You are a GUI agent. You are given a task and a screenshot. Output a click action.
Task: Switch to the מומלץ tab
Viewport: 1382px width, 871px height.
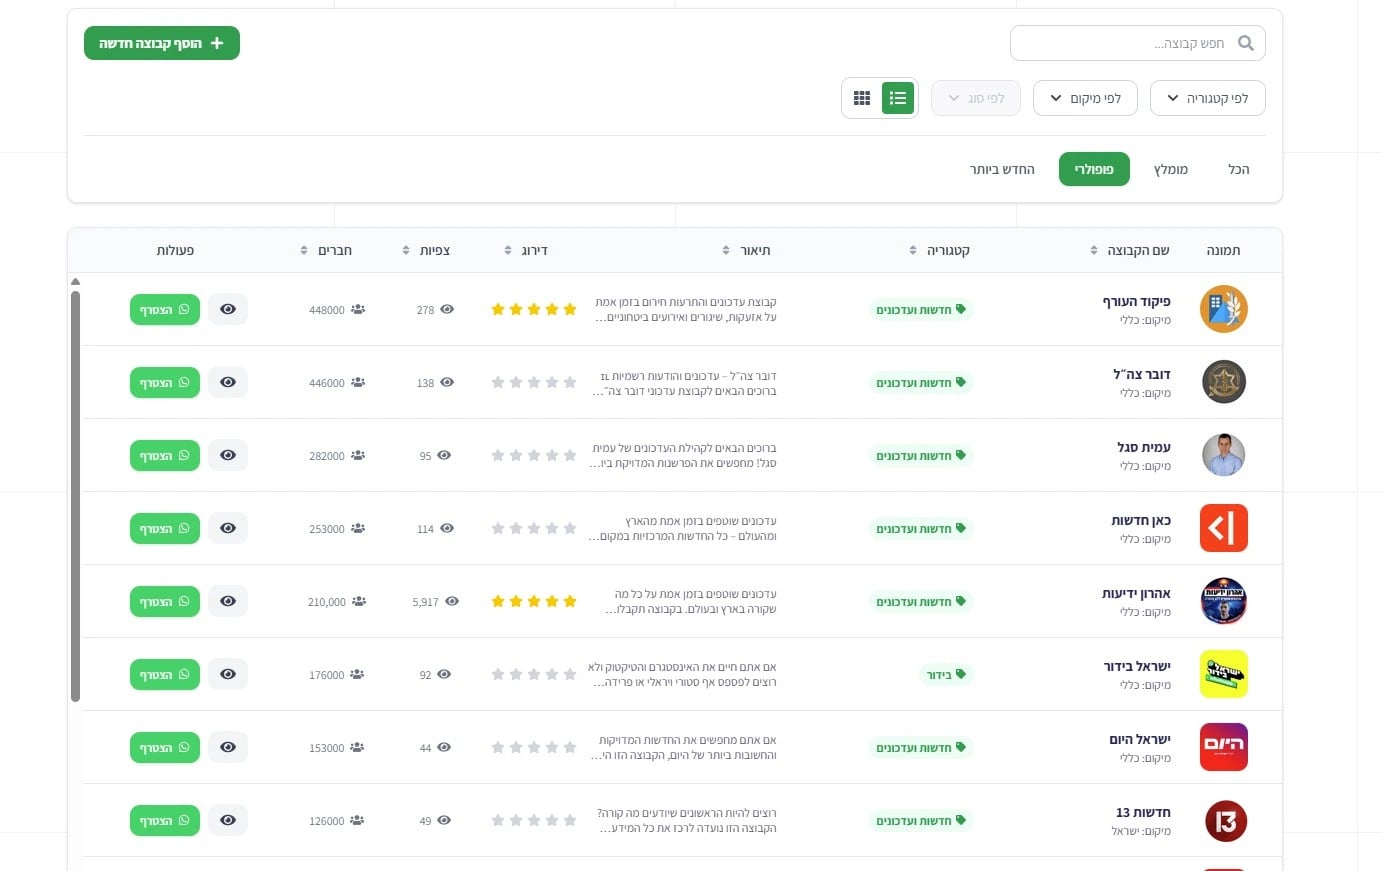[x=1171, y=169]
